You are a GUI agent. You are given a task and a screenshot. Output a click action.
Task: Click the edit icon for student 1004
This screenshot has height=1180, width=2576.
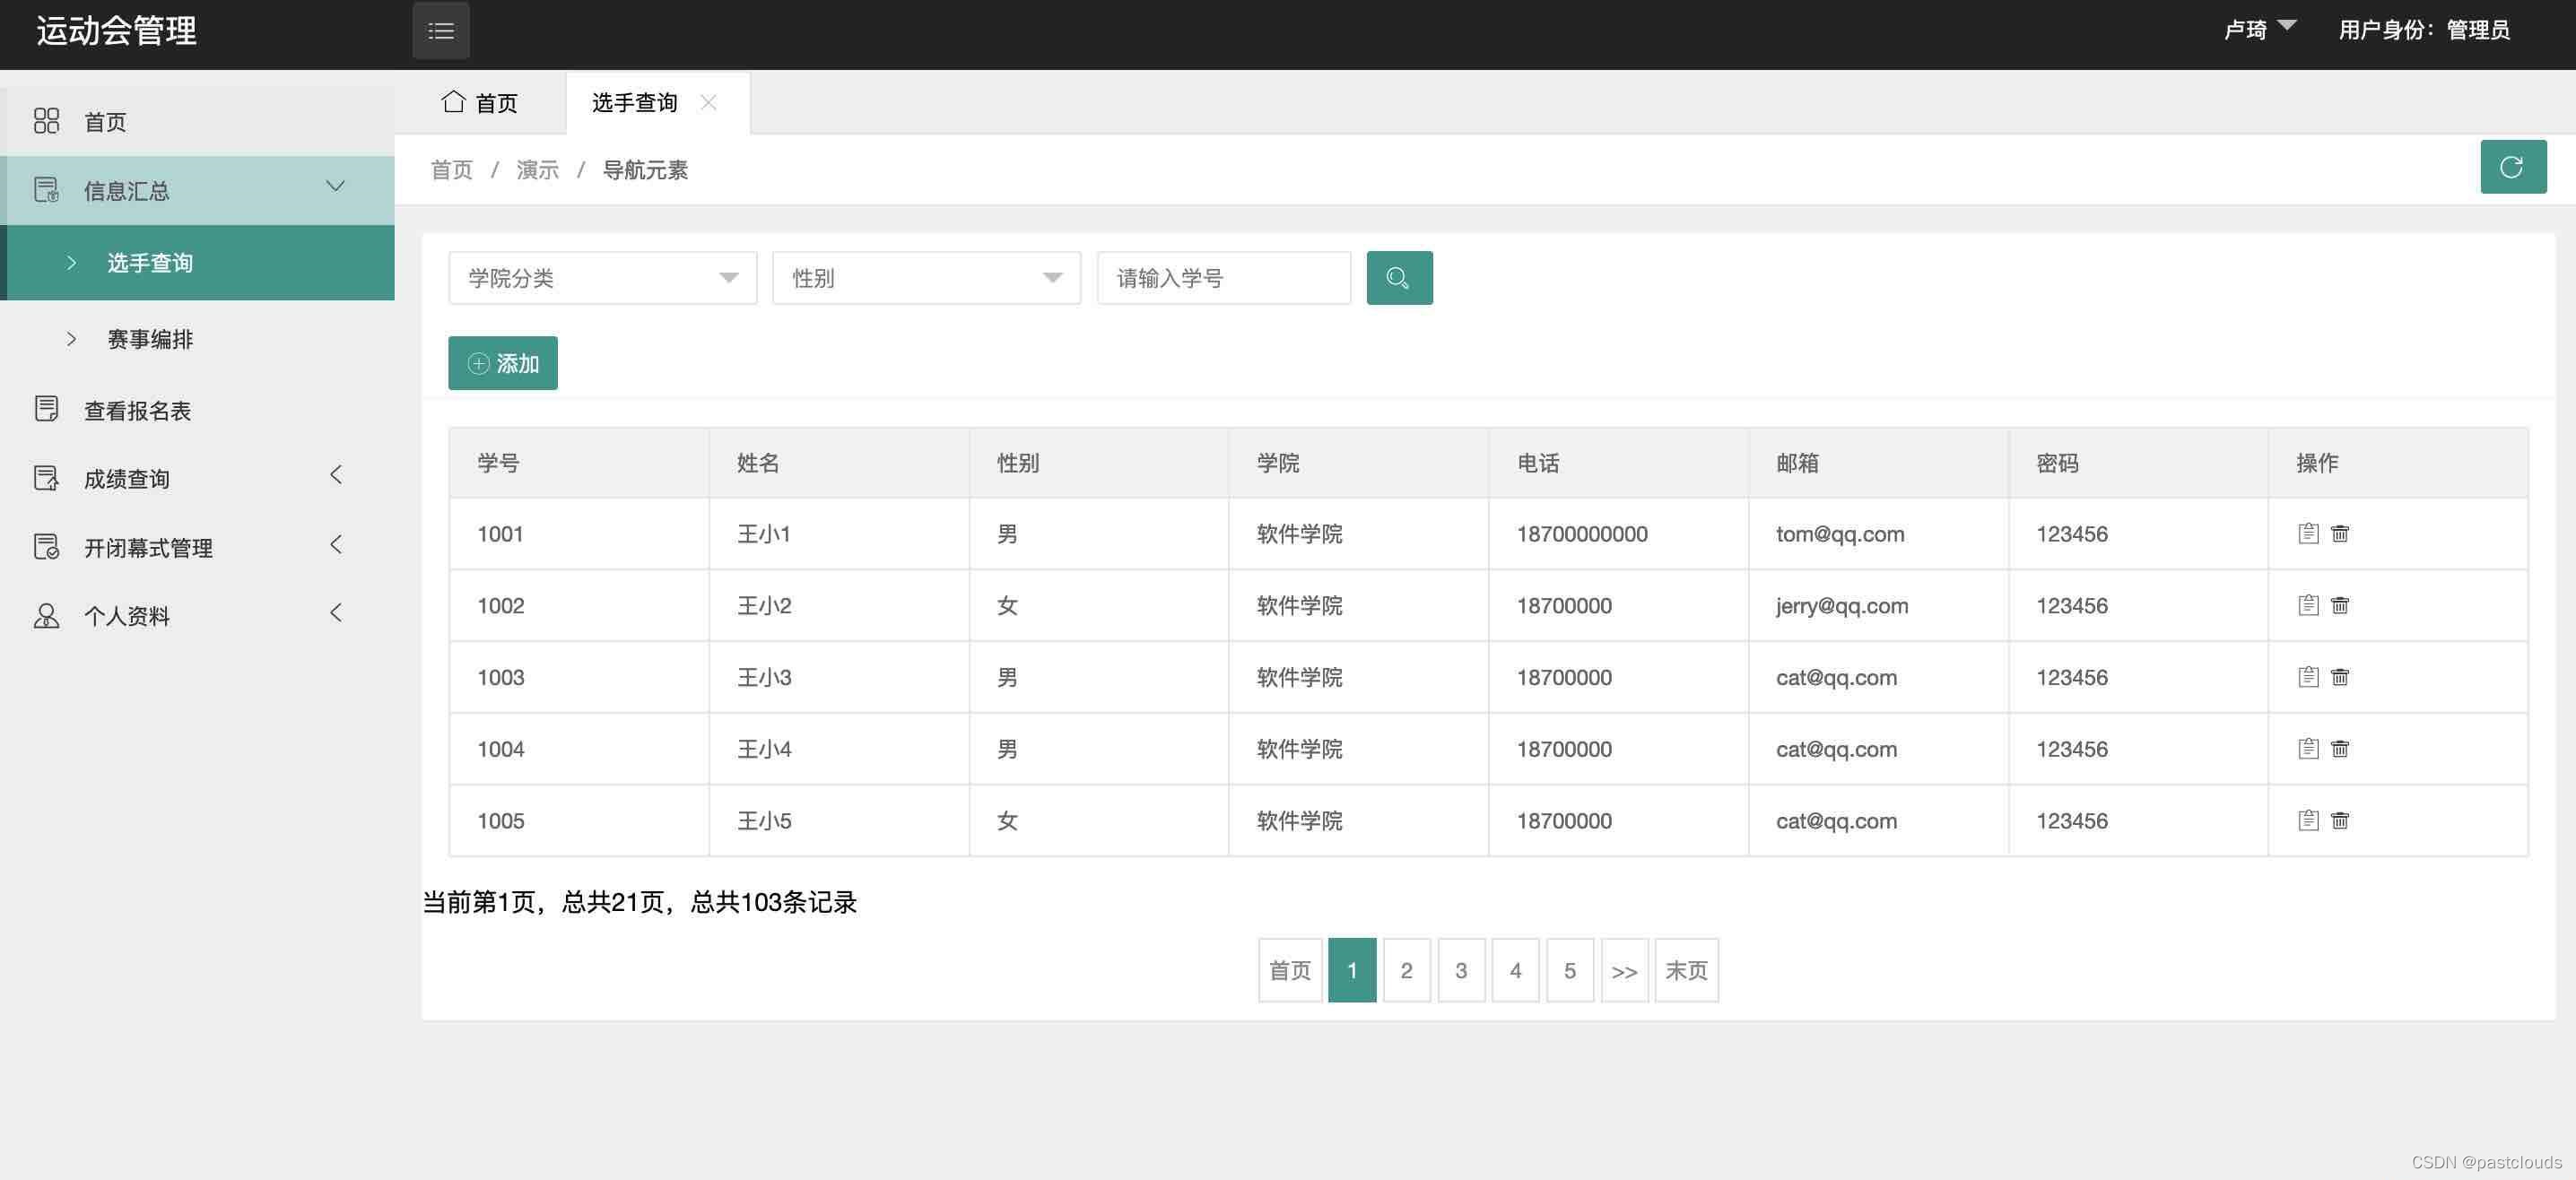(x=2308, y=748)
